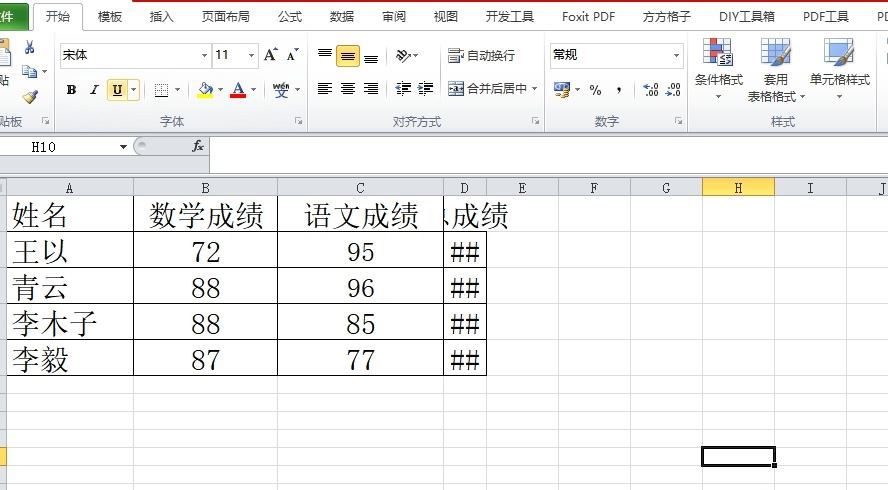
Task: Select column H header
Action: coord(738,188)
